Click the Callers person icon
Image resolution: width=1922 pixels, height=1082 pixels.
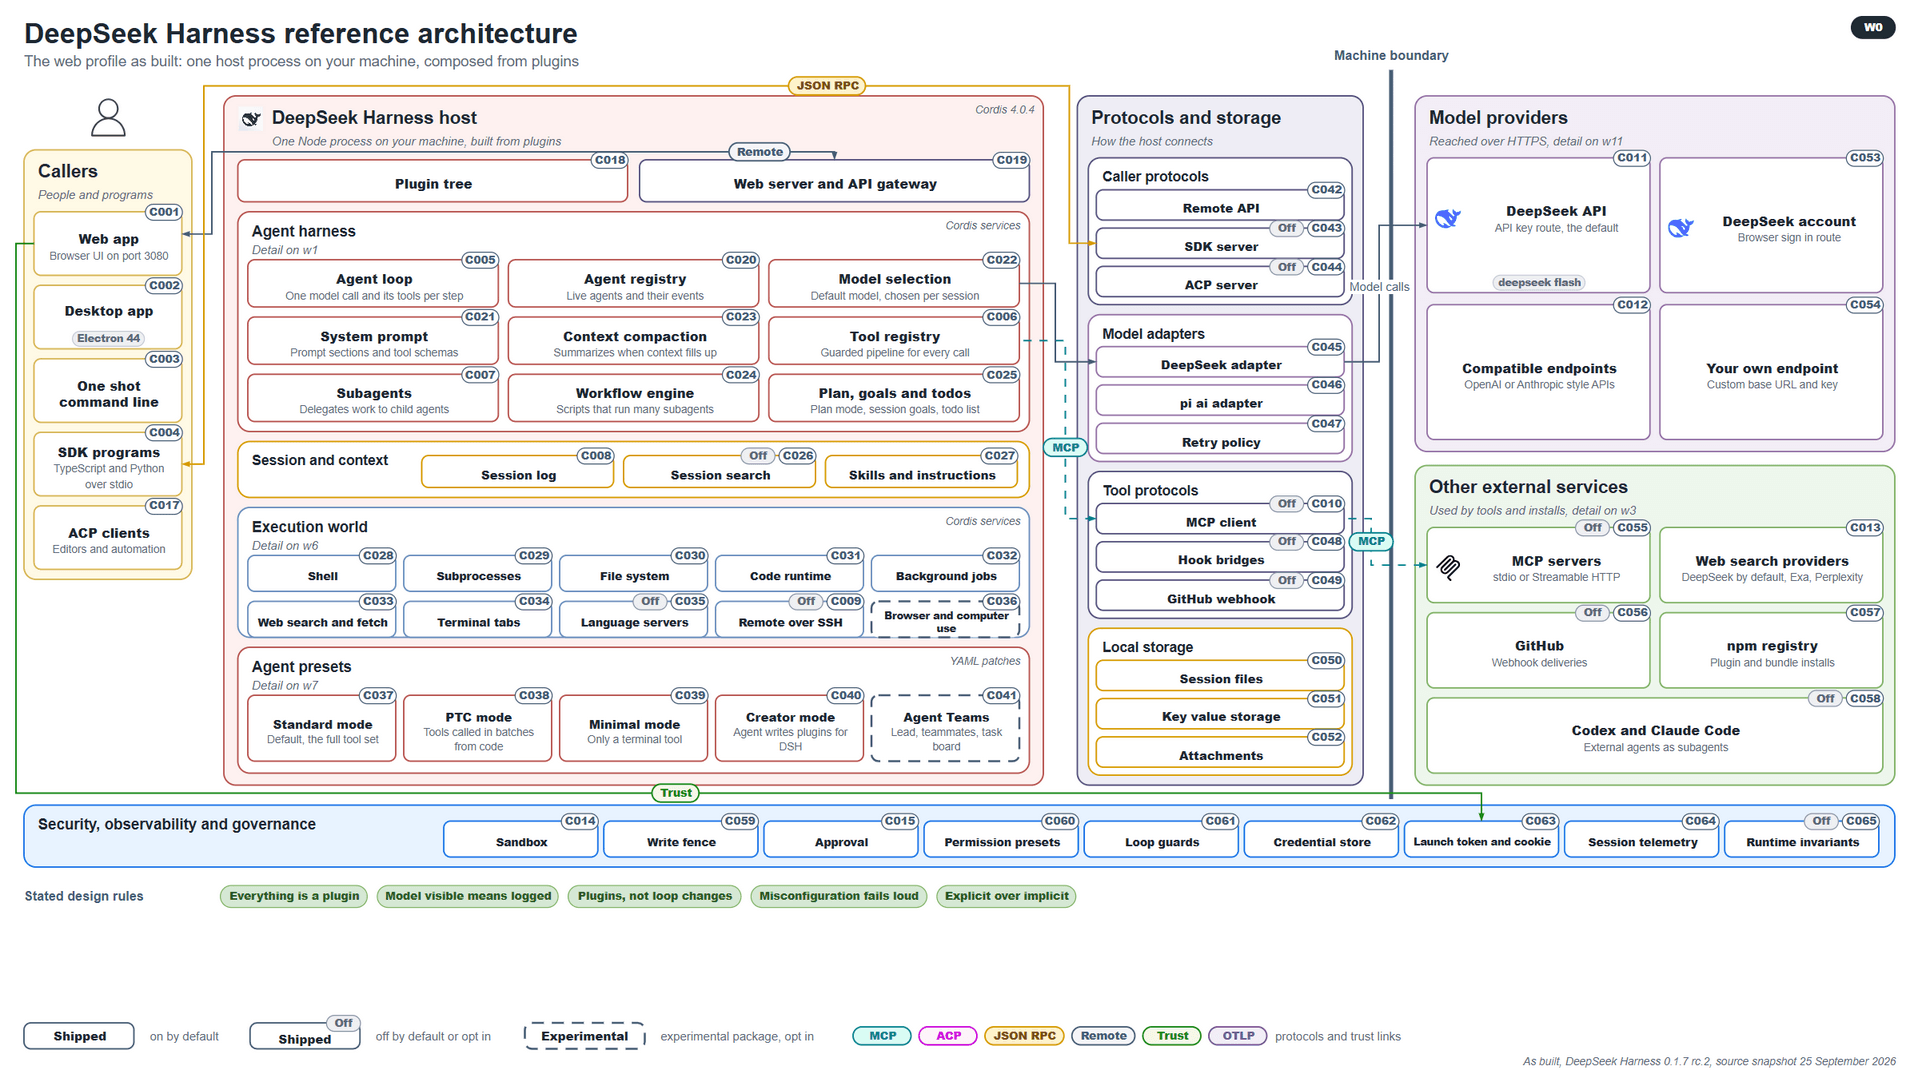pos(108,117)
